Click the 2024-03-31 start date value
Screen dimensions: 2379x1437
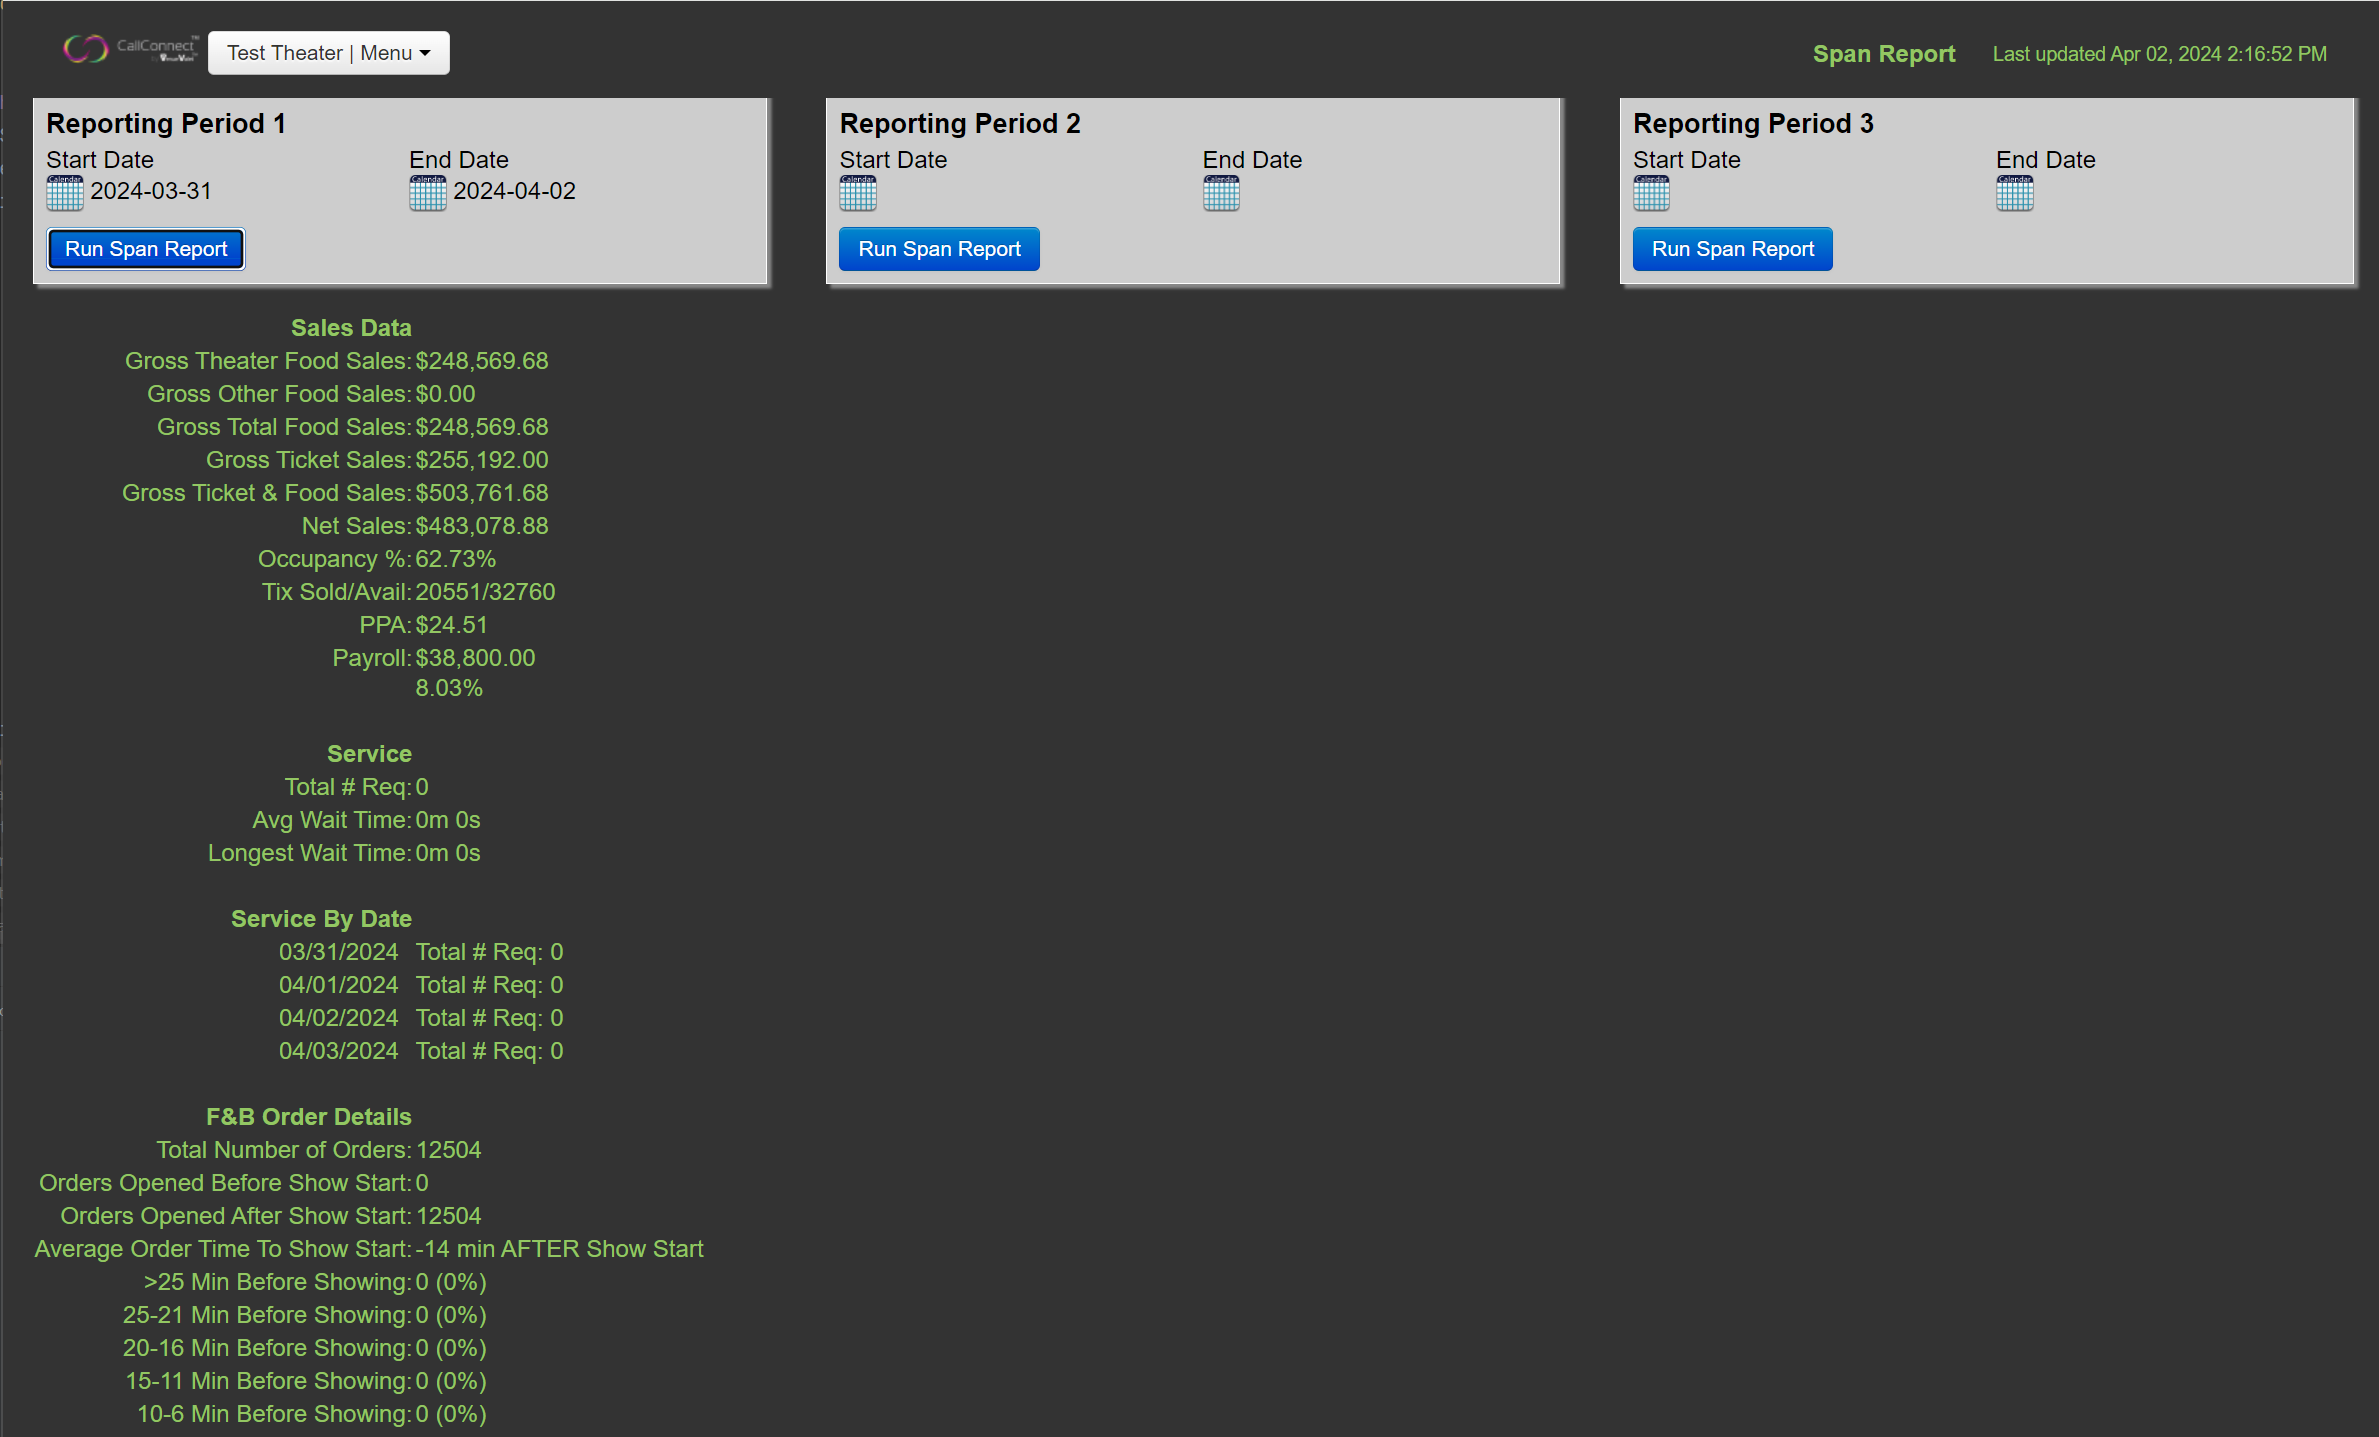(151, 191)
